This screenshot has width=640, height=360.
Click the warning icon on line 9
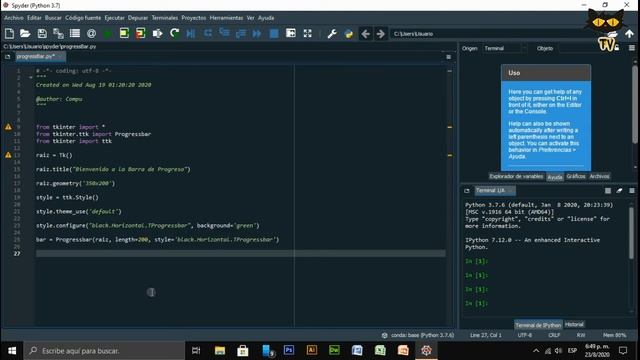click(x=8, y=127)
